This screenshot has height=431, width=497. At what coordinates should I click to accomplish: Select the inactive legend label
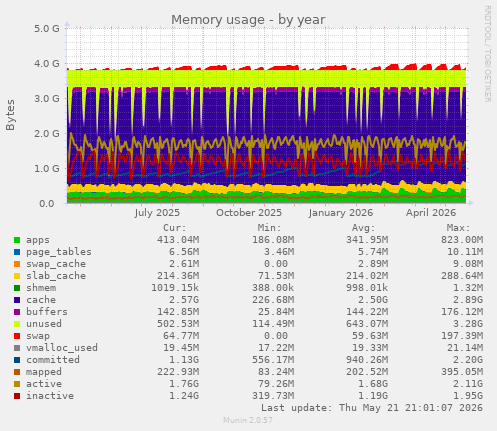click(x=50, y=396)
